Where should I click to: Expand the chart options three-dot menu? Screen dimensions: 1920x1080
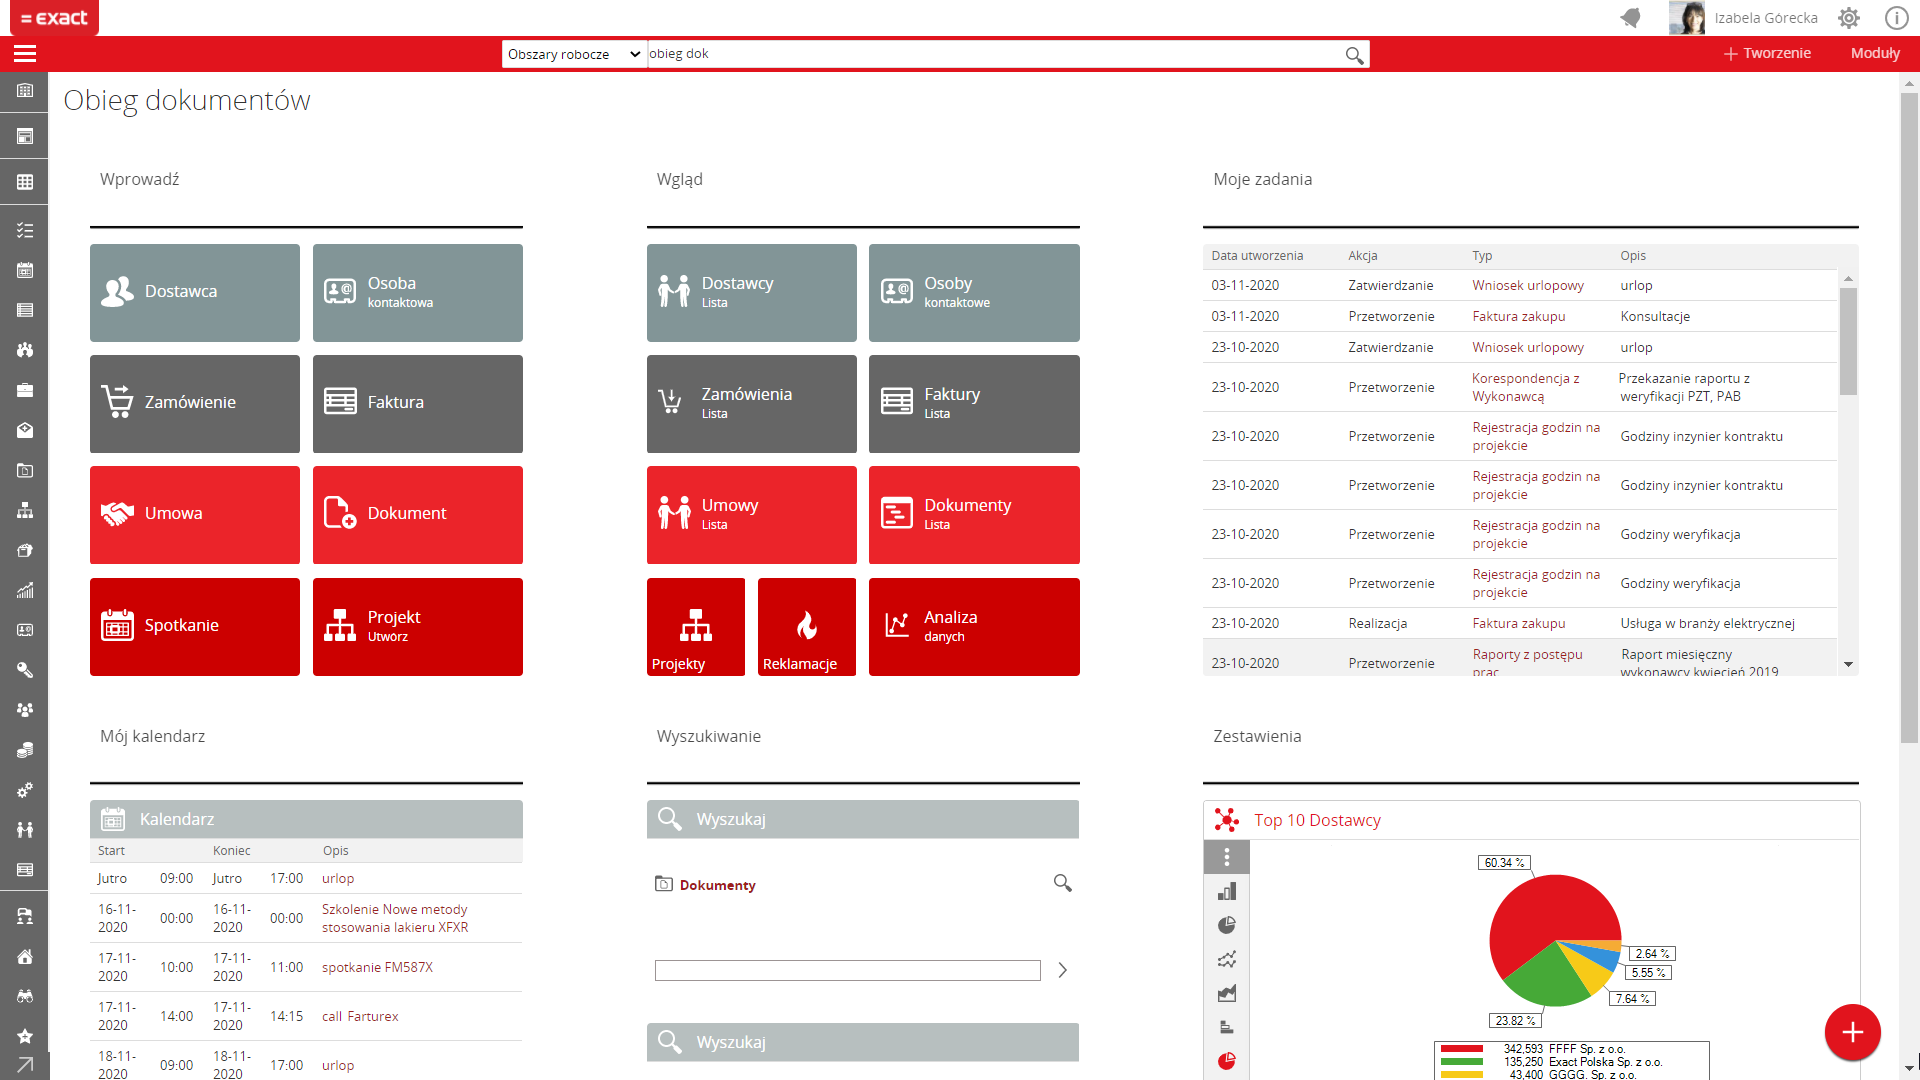click(1227, 857)
